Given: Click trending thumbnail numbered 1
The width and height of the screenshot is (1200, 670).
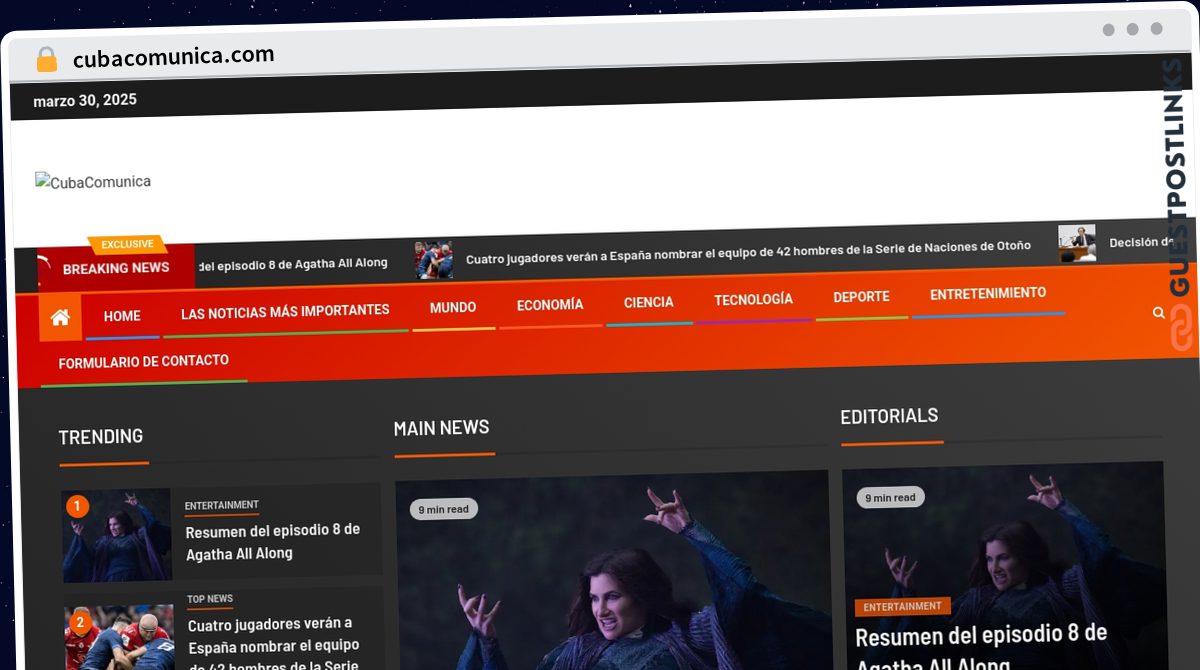Looking at the screenshot, I should coord(117,536).
